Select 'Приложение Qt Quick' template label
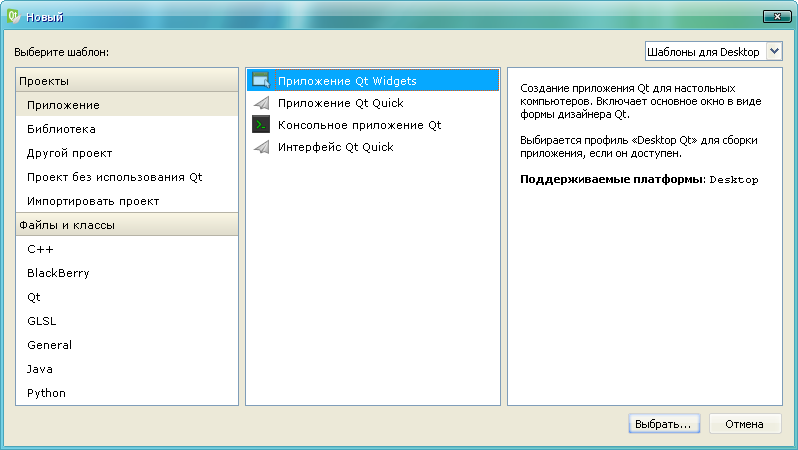Image resolution: width=798 pixels, height=450 pixels. coord(340,103)
